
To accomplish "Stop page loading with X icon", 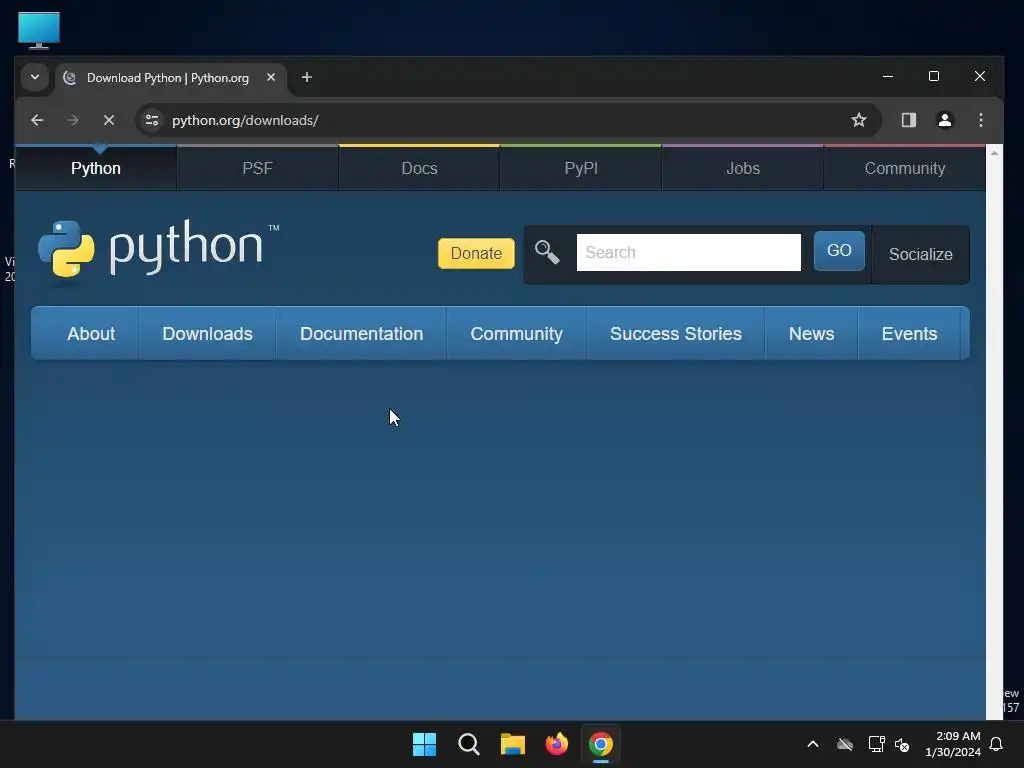I will click(x=109, y=120).
